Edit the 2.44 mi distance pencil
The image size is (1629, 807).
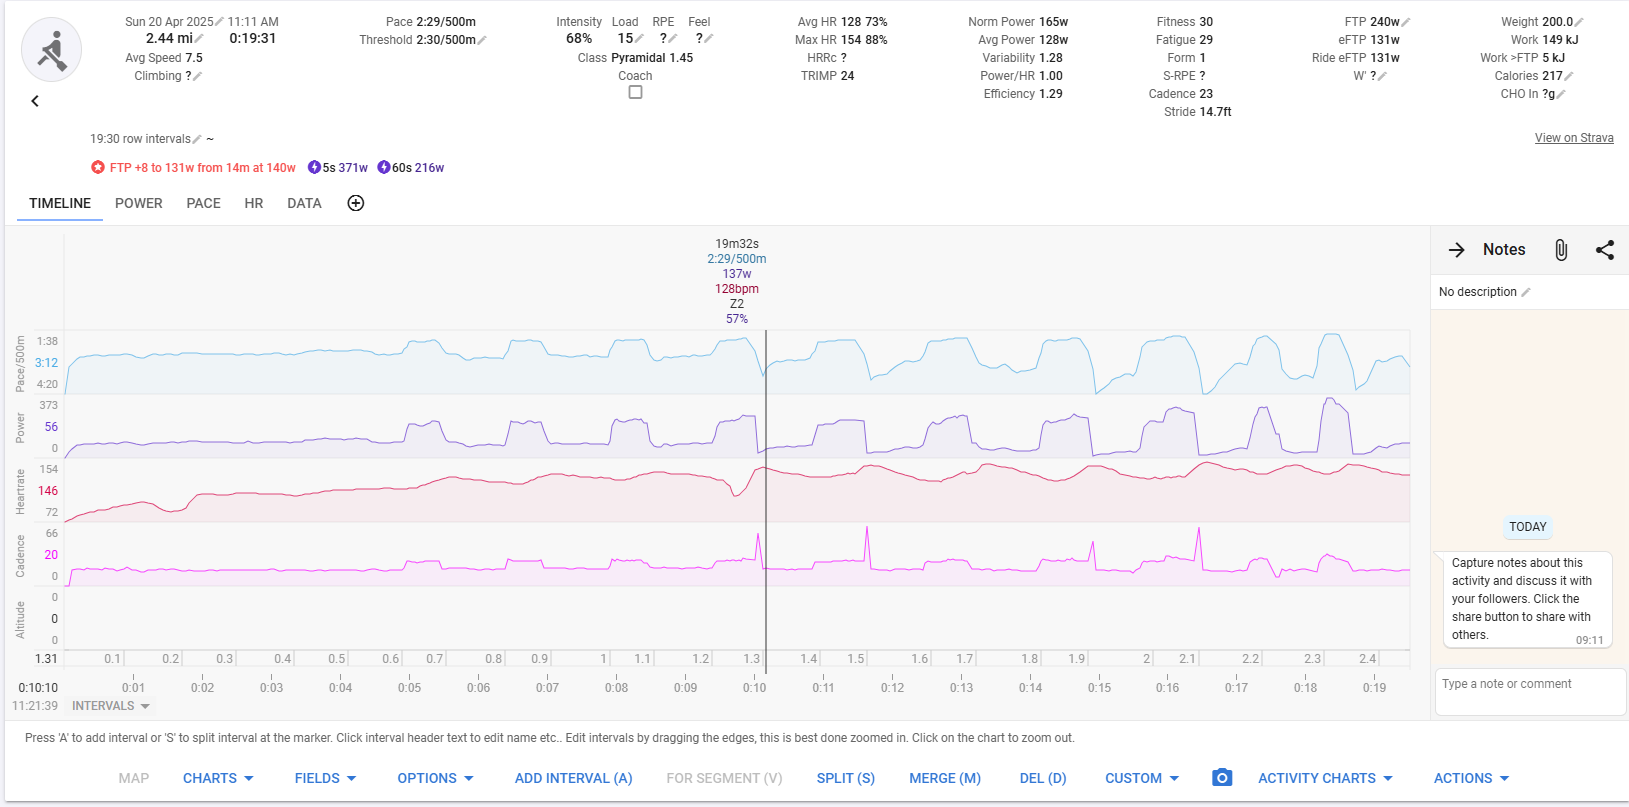tap(199, 39)
